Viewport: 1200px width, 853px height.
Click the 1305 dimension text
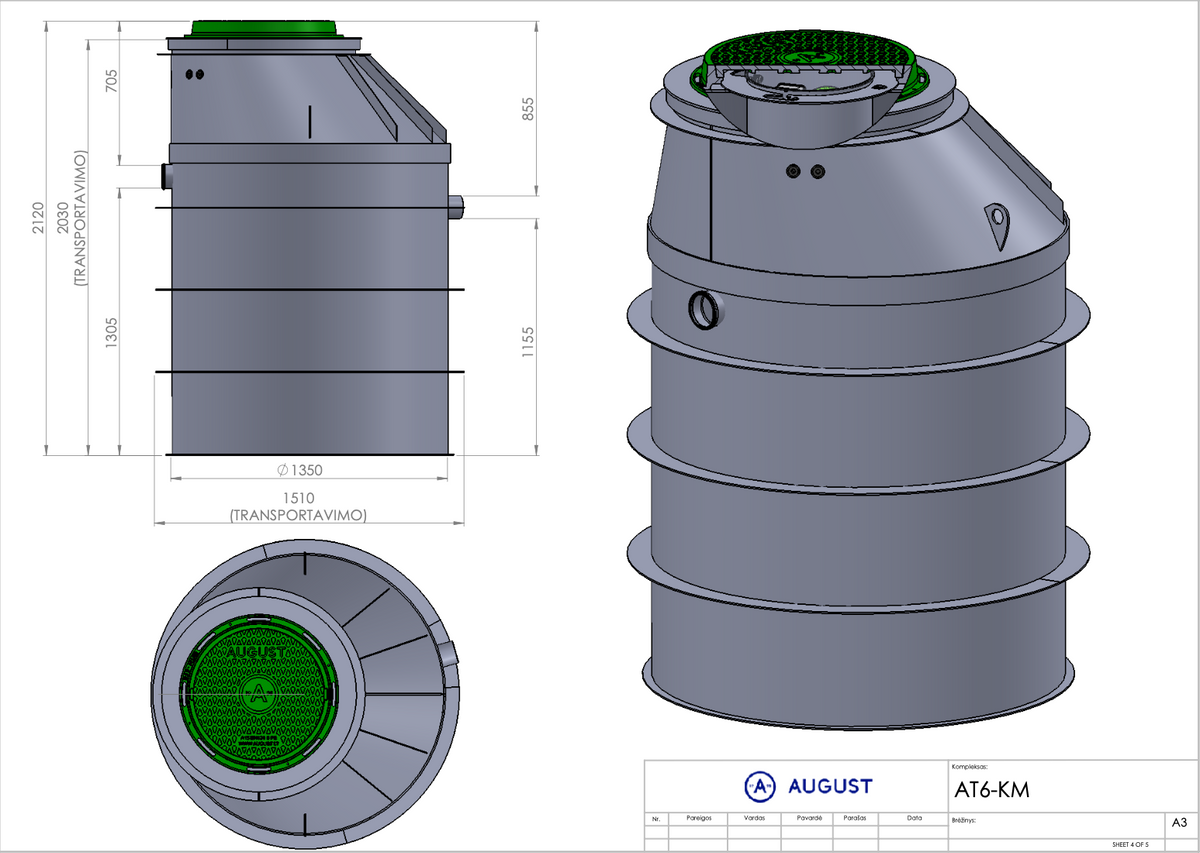[x=112, y=332]
